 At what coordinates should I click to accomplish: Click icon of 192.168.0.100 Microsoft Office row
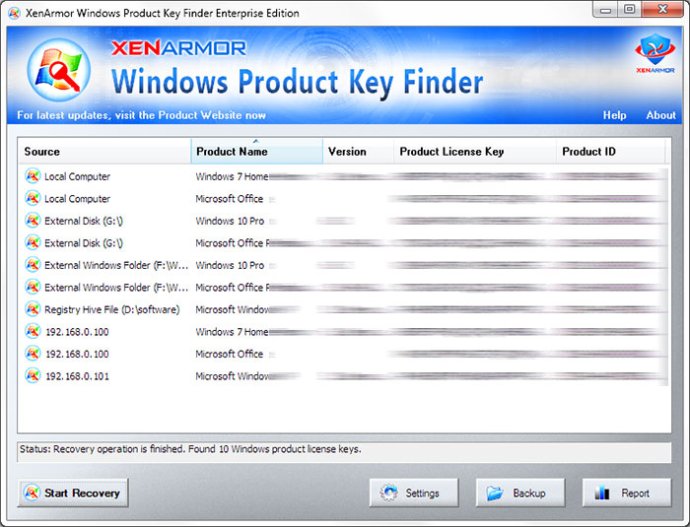[x=33, y=354]
